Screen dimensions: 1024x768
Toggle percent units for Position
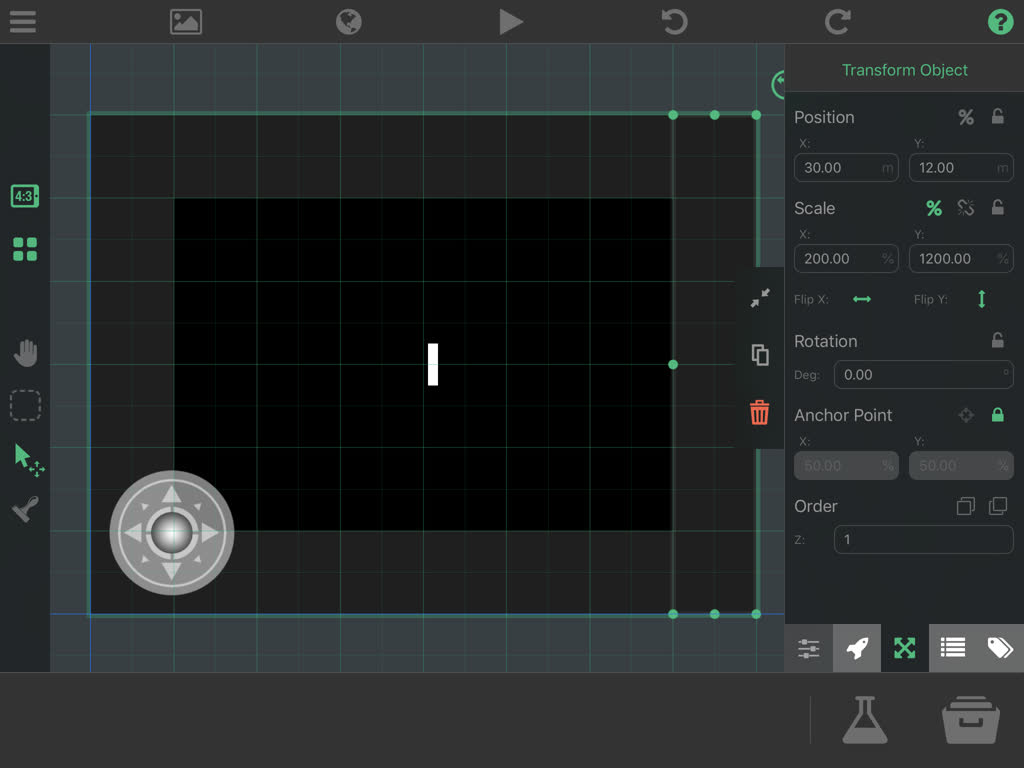[966, 117]
